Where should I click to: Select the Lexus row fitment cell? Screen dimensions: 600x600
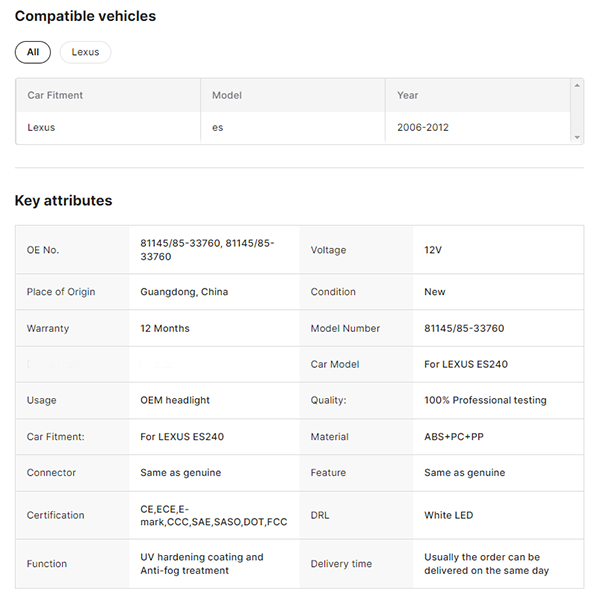(x=42, y=128)
